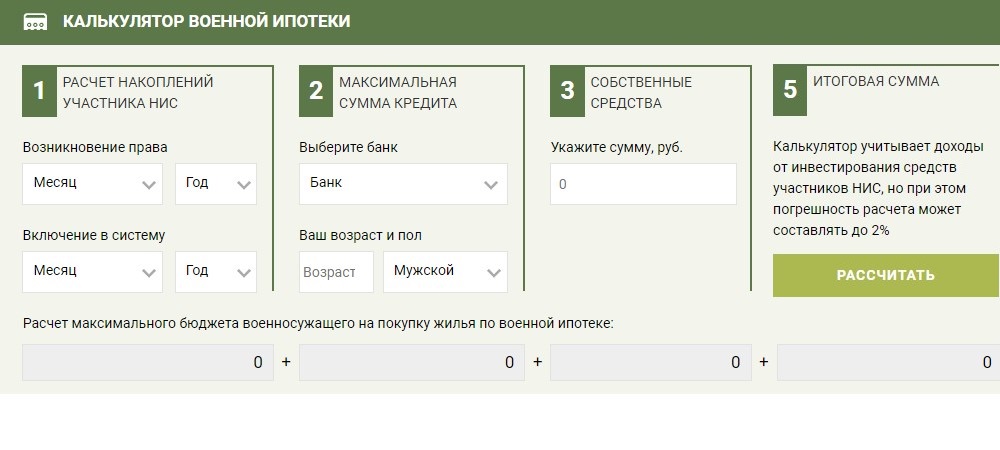
Task: Click the heading Калькулятор военной ипотеки
Action: [206, 22]
